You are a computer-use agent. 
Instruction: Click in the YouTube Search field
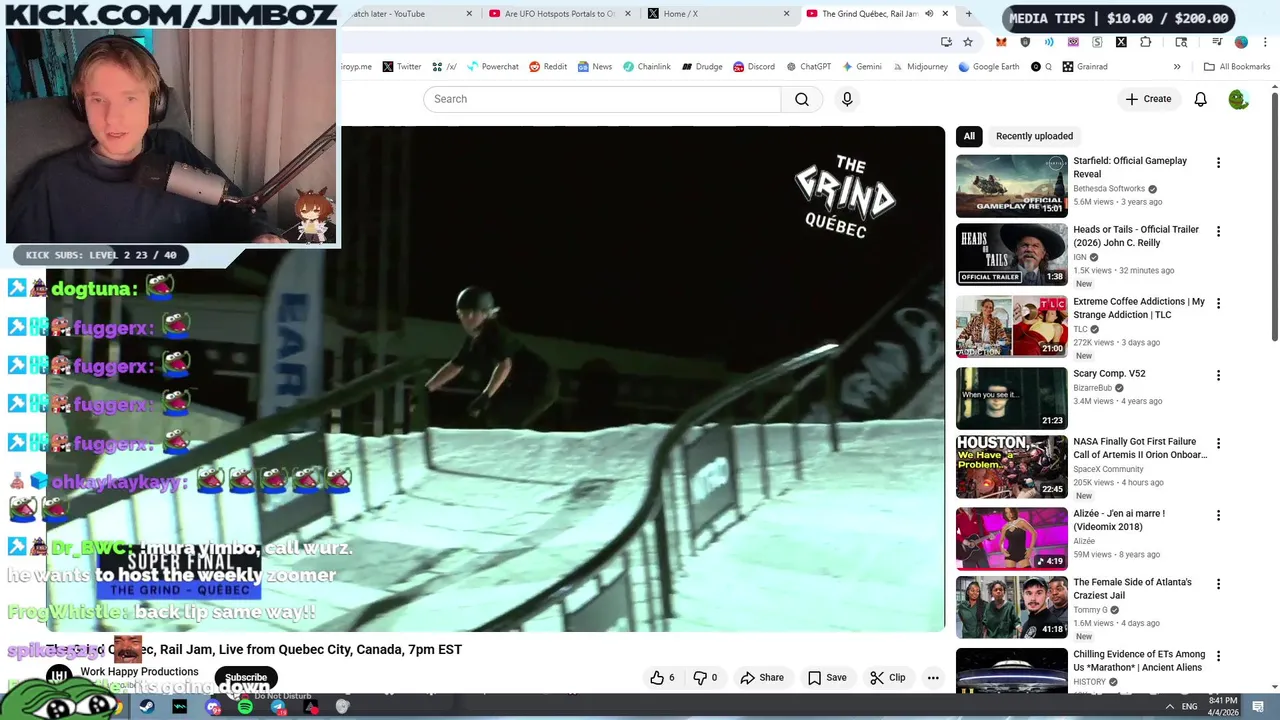tap(602, 99)
